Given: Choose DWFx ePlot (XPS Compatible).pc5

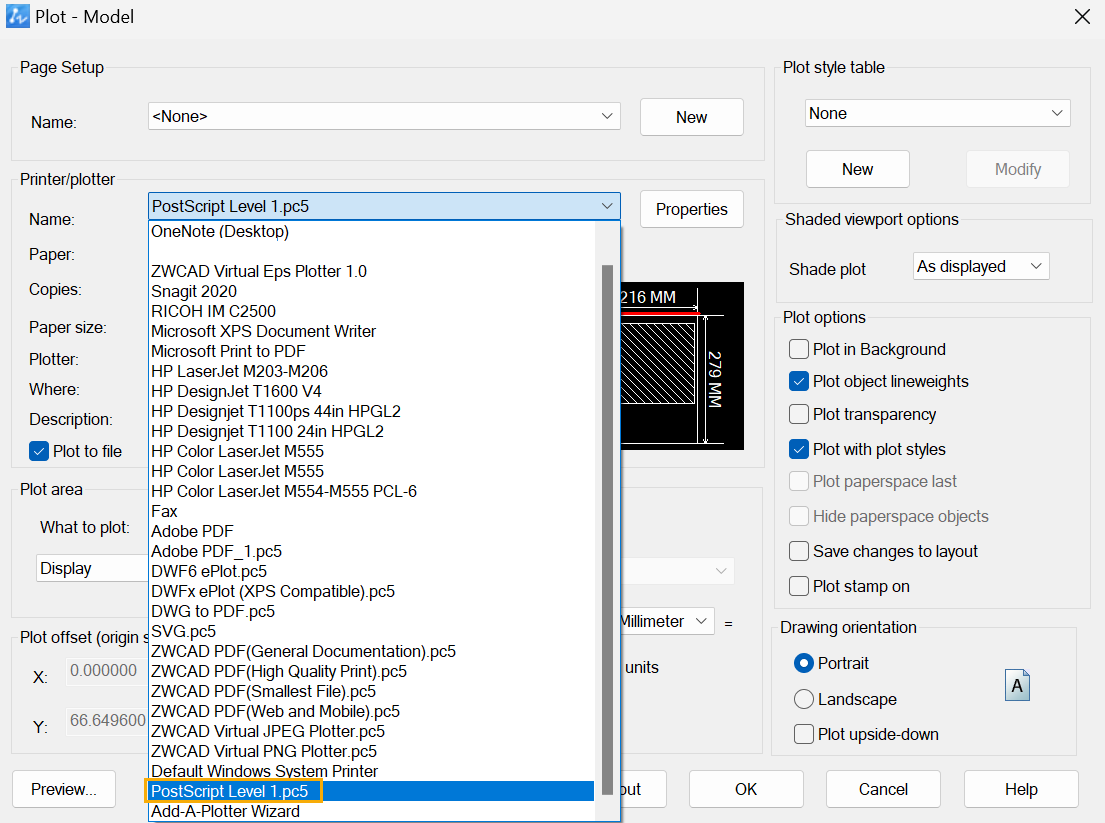Looking at the screenshot, I should pyautogui.click(x=372, y=591).
